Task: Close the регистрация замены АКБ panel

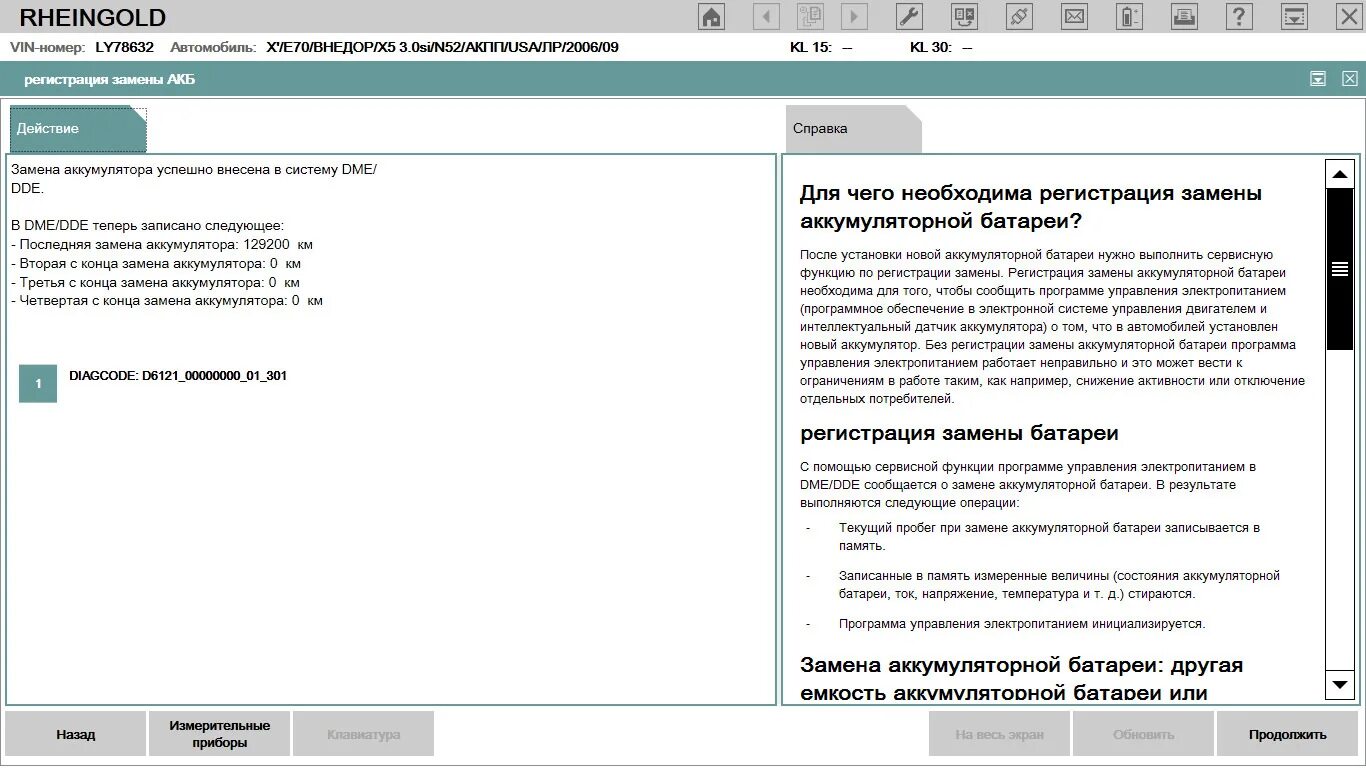Action: click(1350, 79)
